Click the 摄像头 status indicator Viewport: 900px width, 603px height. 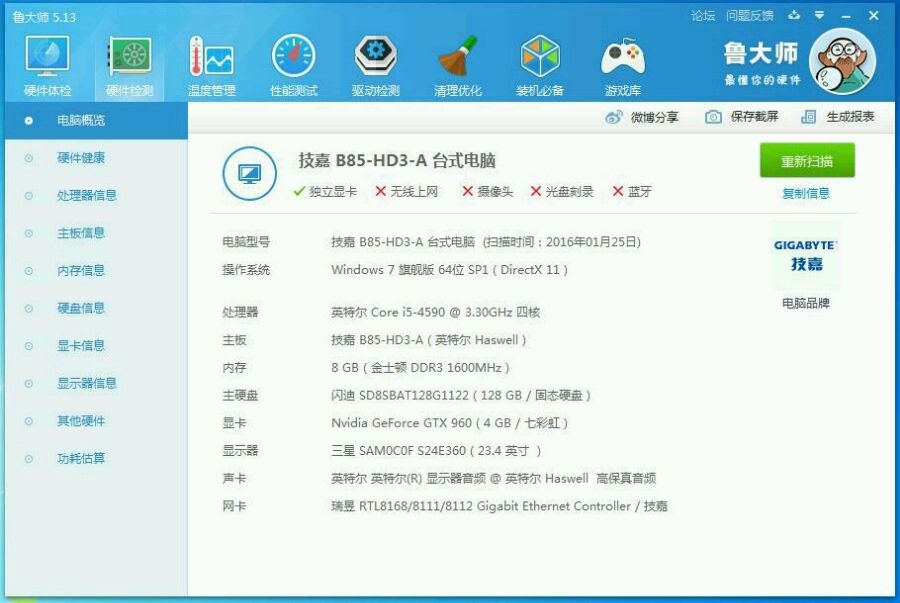point(488,192)
